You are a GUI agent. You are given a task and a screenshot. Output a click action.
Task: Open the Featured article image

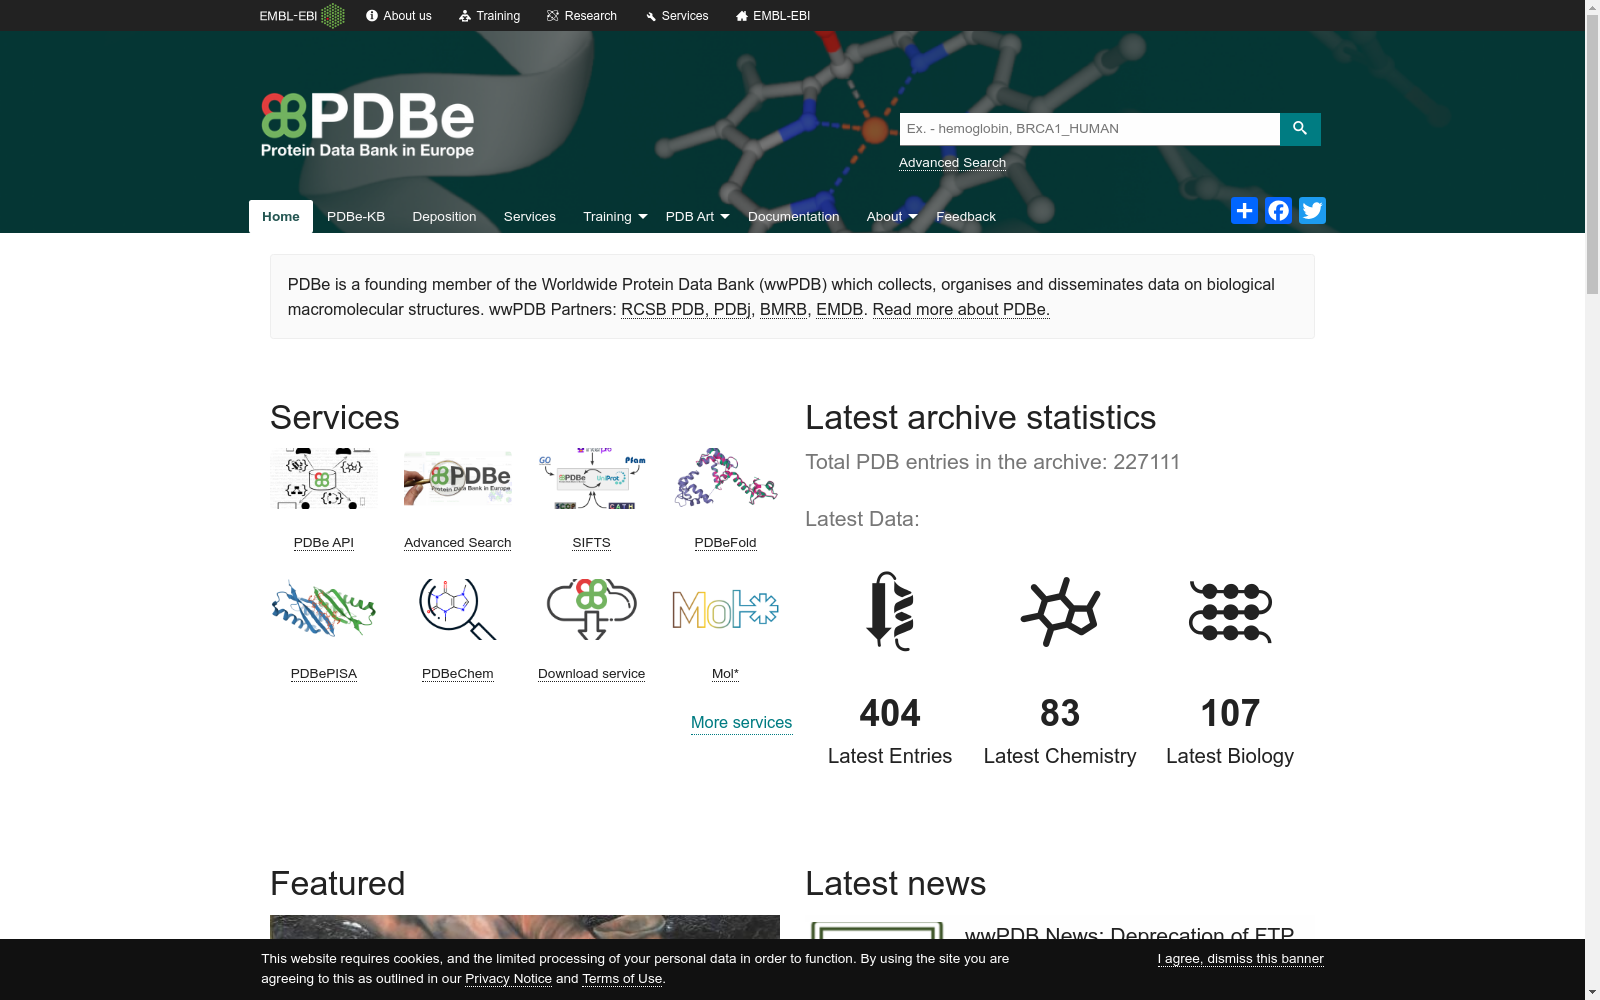click(525, 927)
